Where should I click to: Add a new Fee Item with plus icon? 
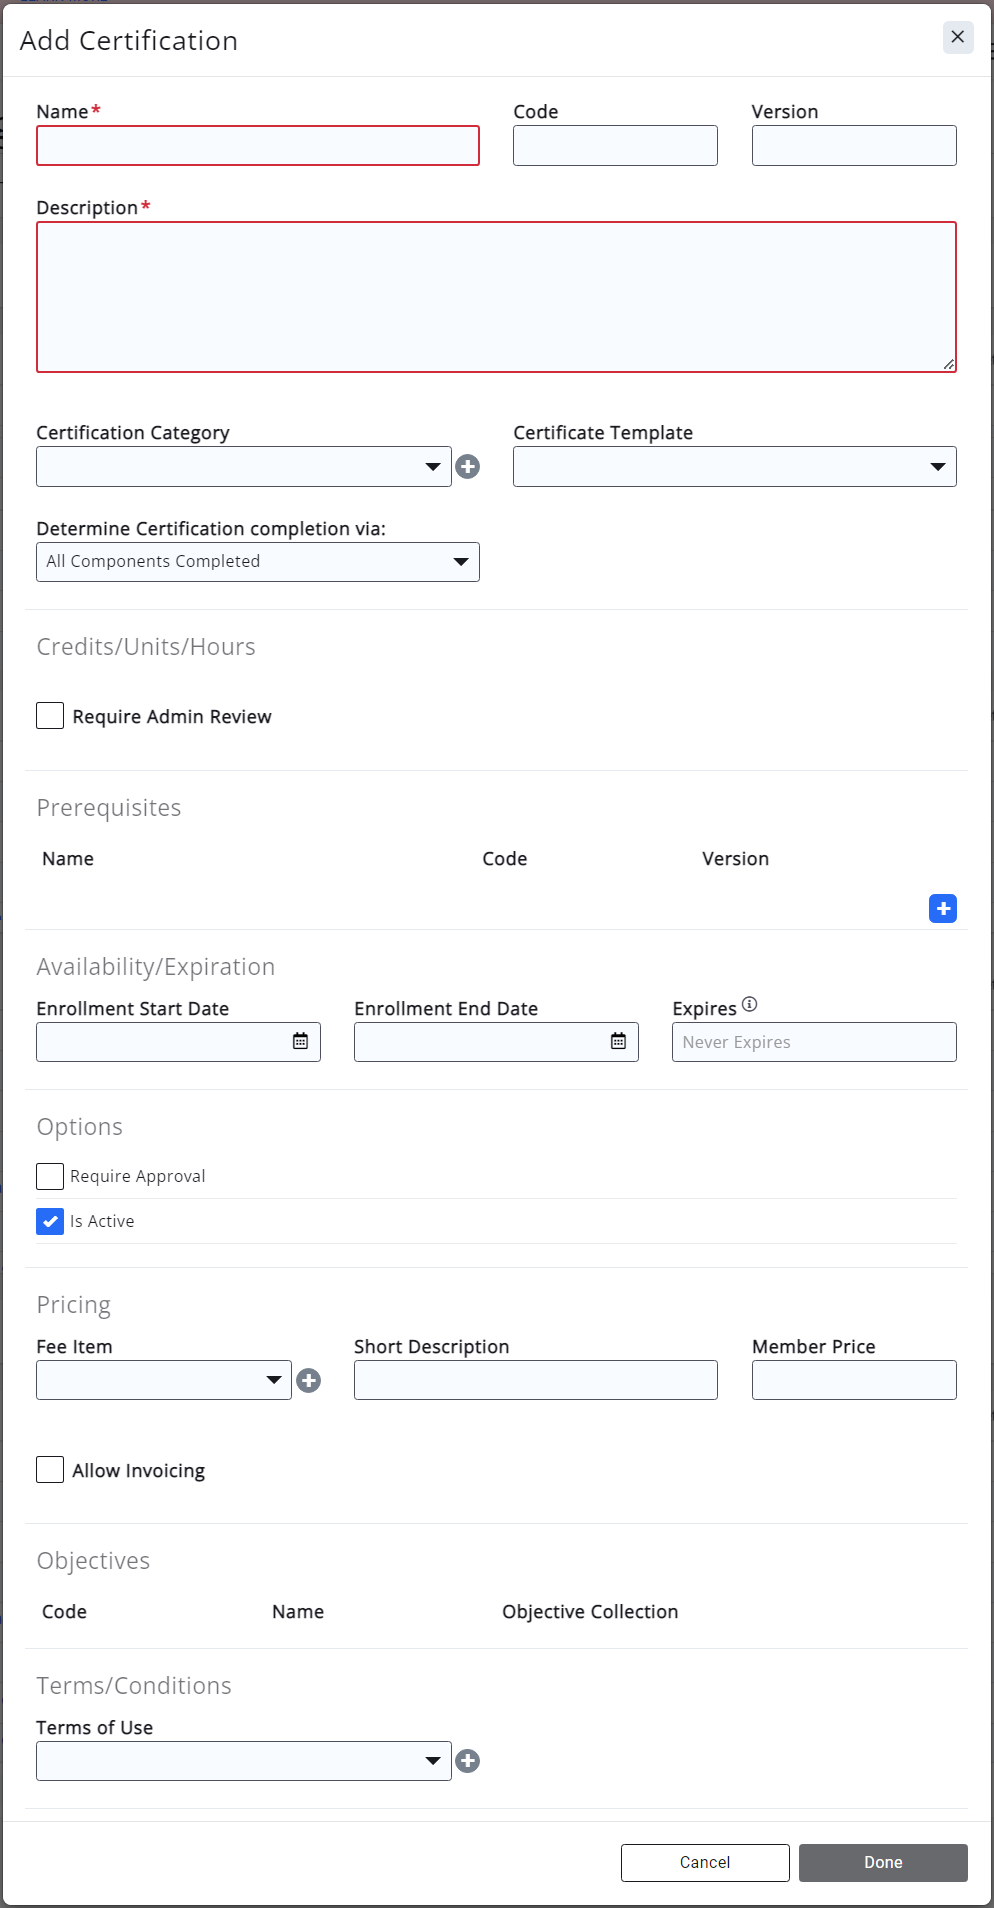[x=309, y=1380]
